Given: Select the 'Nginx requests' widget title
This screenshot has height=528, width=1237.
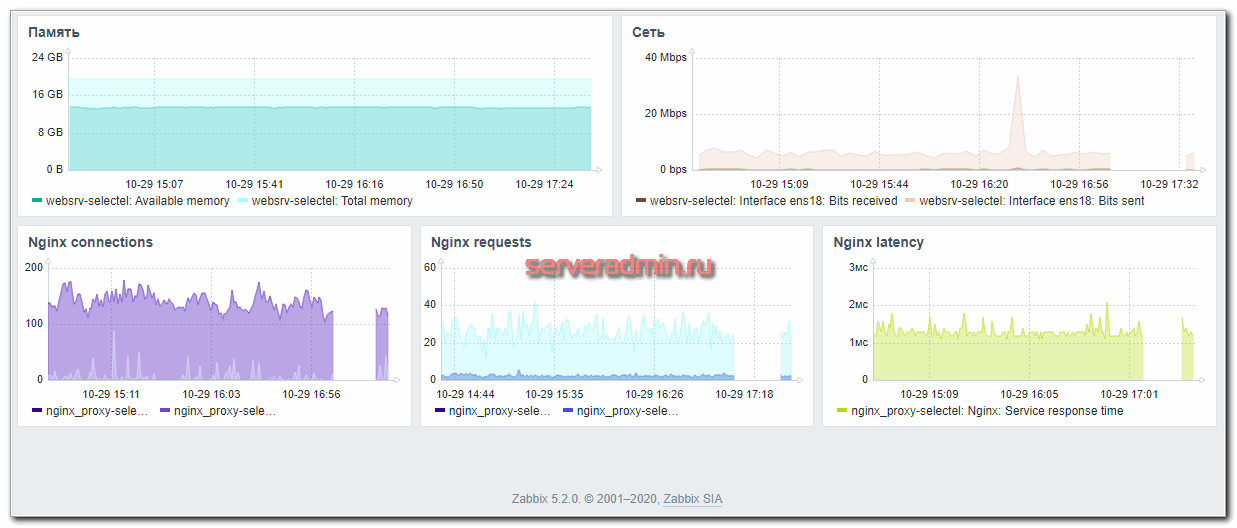Looking at the screenshot, I should tap(481, 242).
